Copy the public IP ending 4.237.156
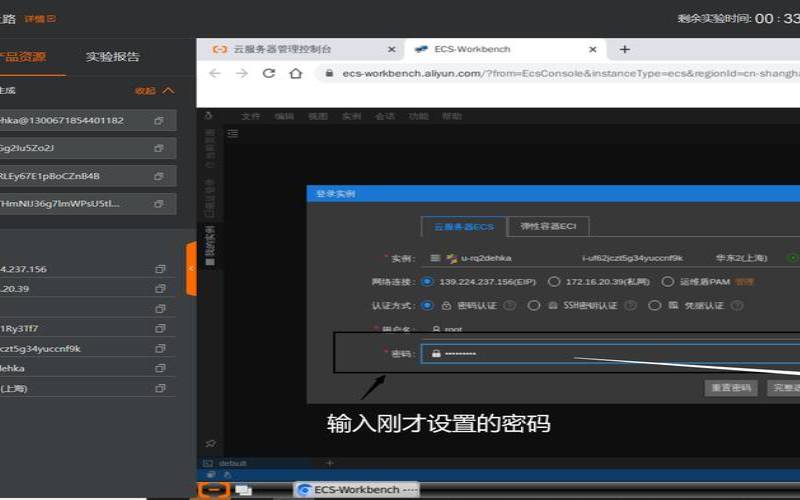 point(160,269)
